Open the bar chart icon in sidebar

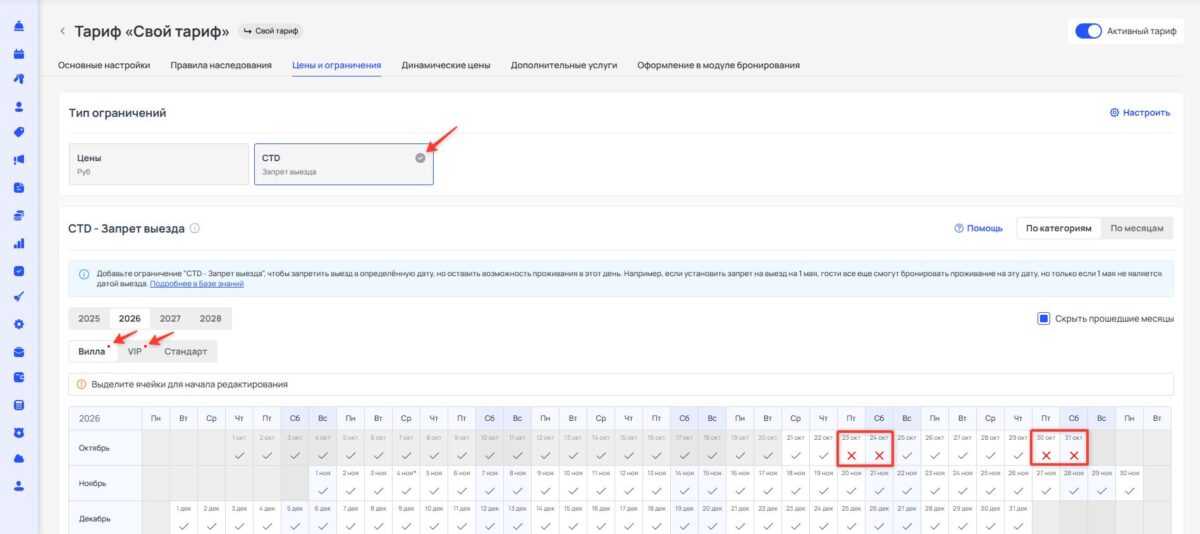(x=19, y=243)
